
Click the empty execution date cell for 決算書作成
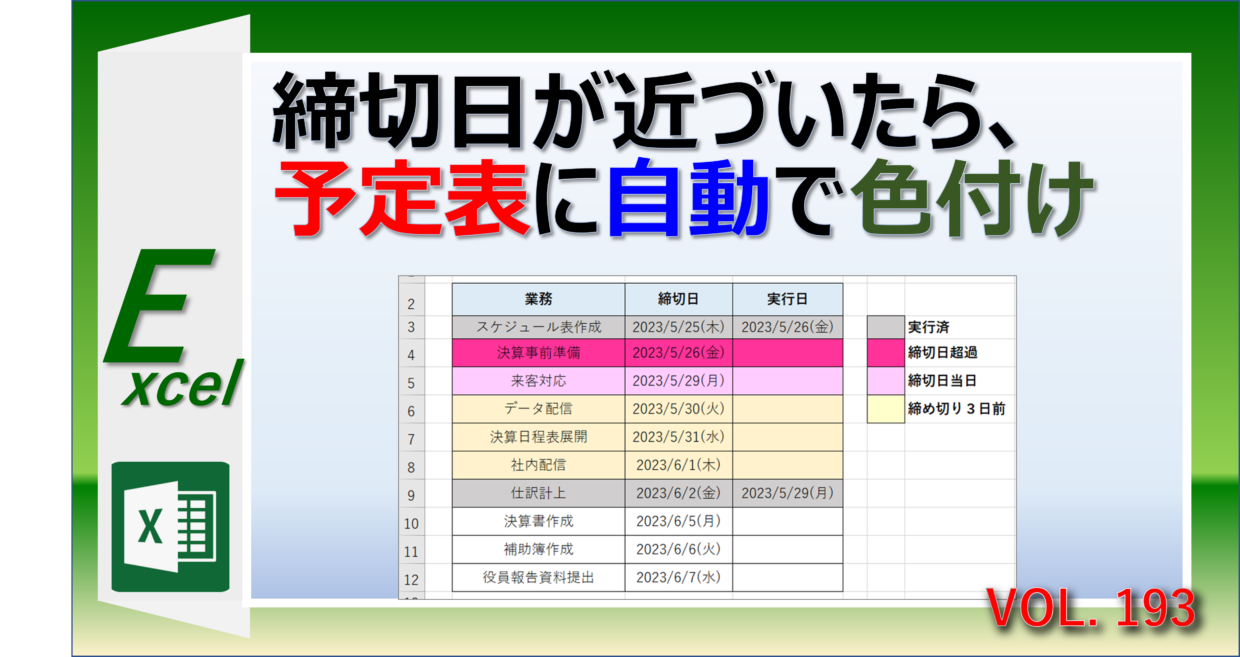(788, 521)
